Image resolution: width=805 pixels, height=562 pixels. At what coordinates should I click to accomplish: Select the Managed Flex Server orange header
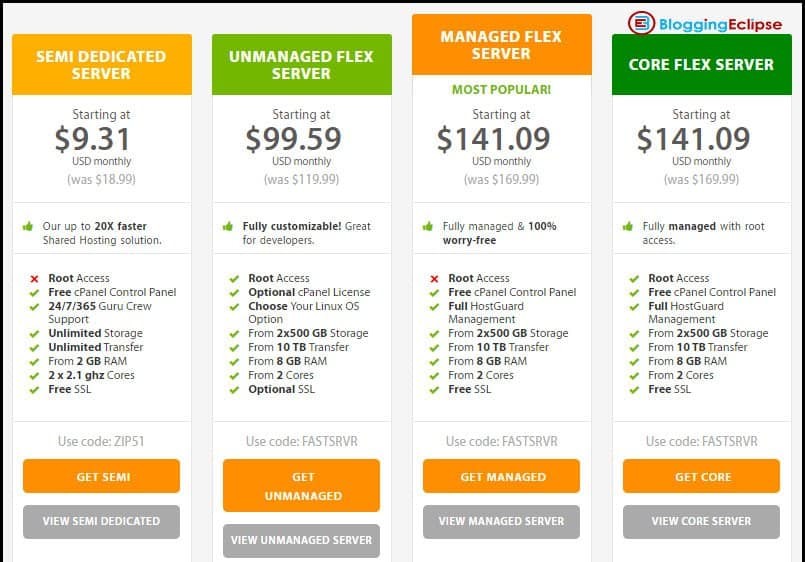[502, 45]
